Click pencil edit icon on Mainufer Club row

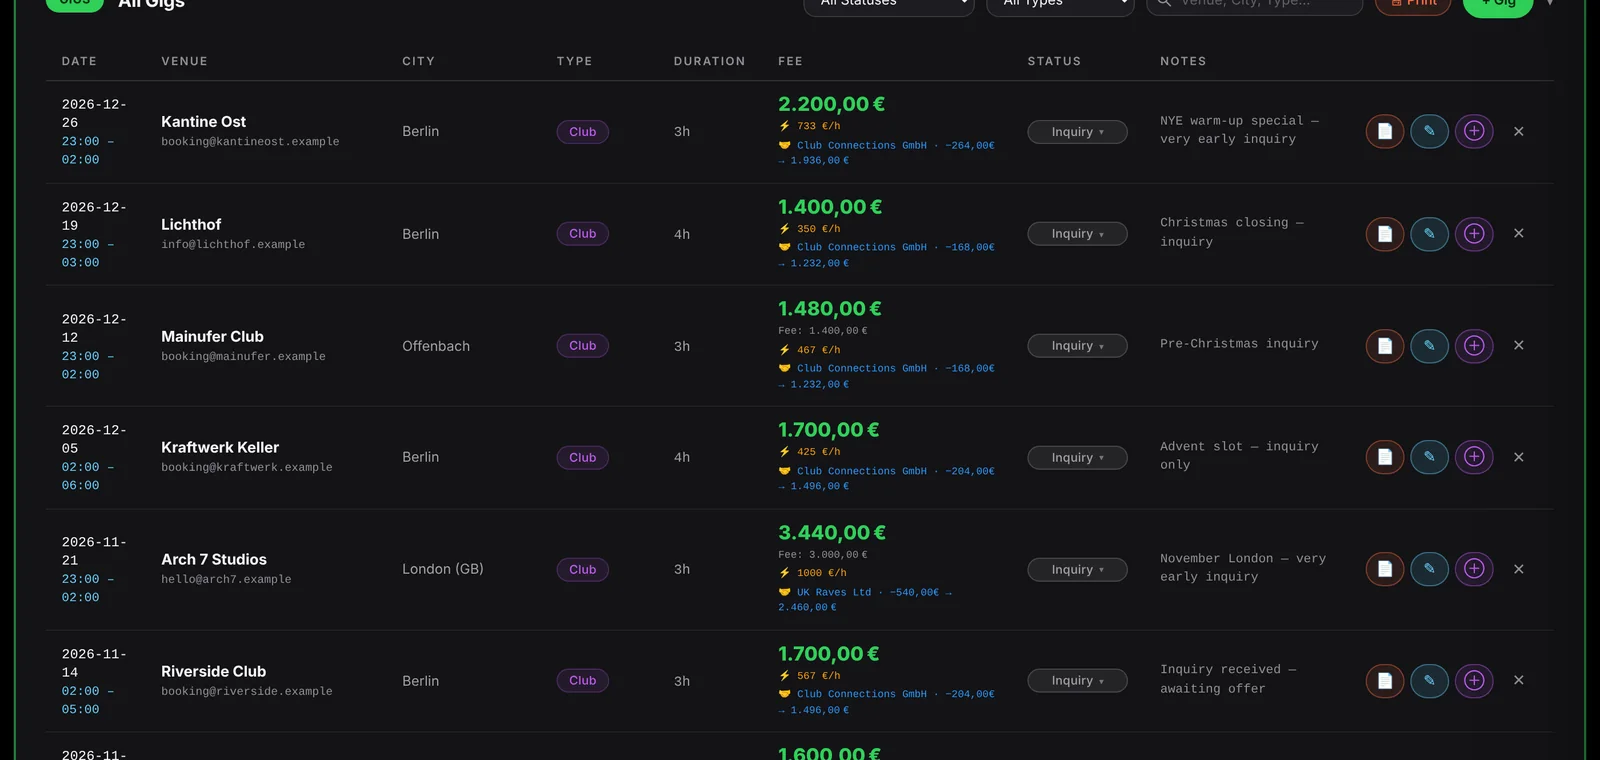tap(1429, 345)
